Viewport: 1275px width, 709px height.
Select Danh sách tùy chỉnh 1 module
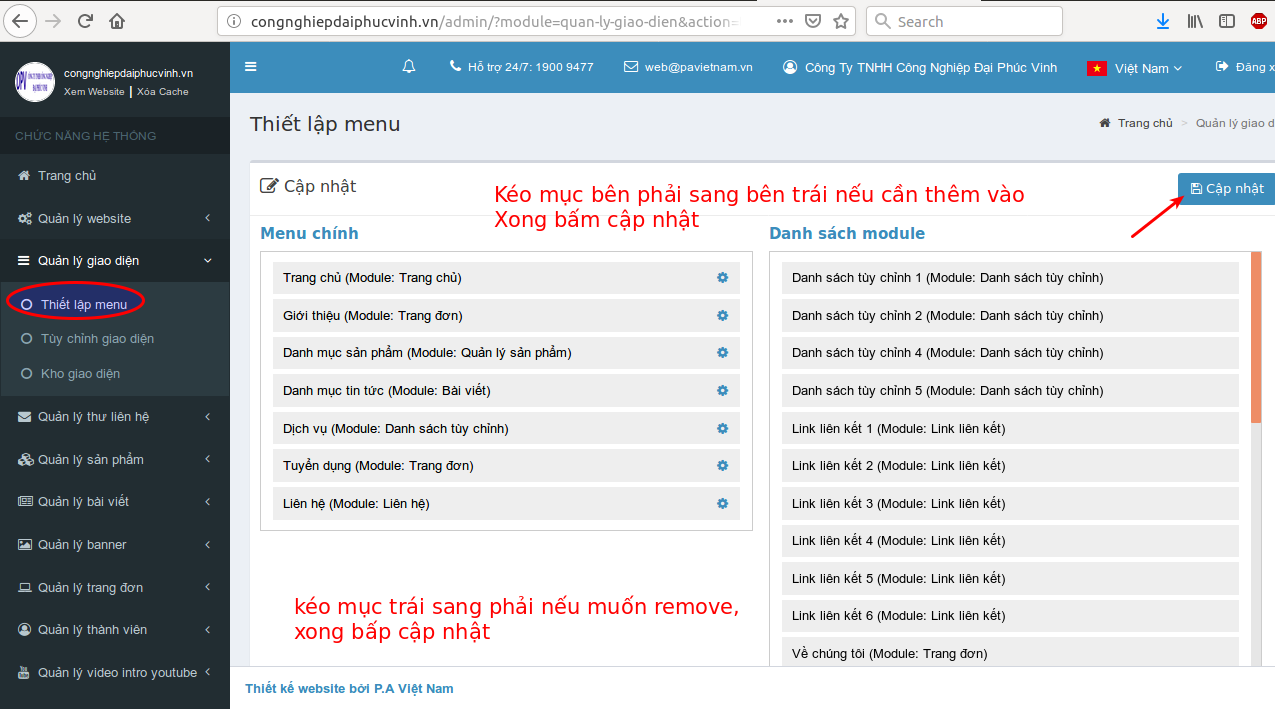click(1010, 278)
